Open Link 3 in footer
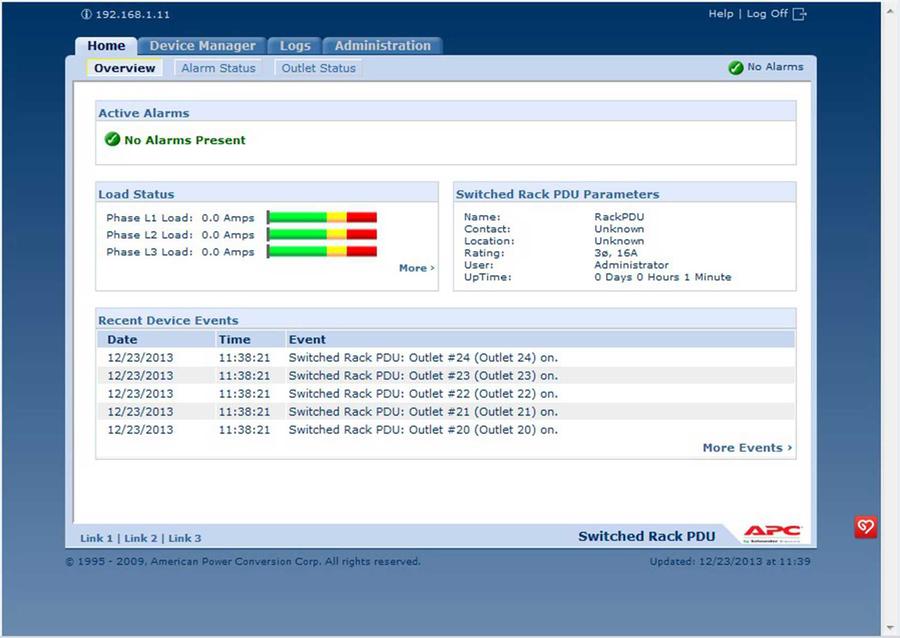Viewport: 900px width, 638px height. 184,538
